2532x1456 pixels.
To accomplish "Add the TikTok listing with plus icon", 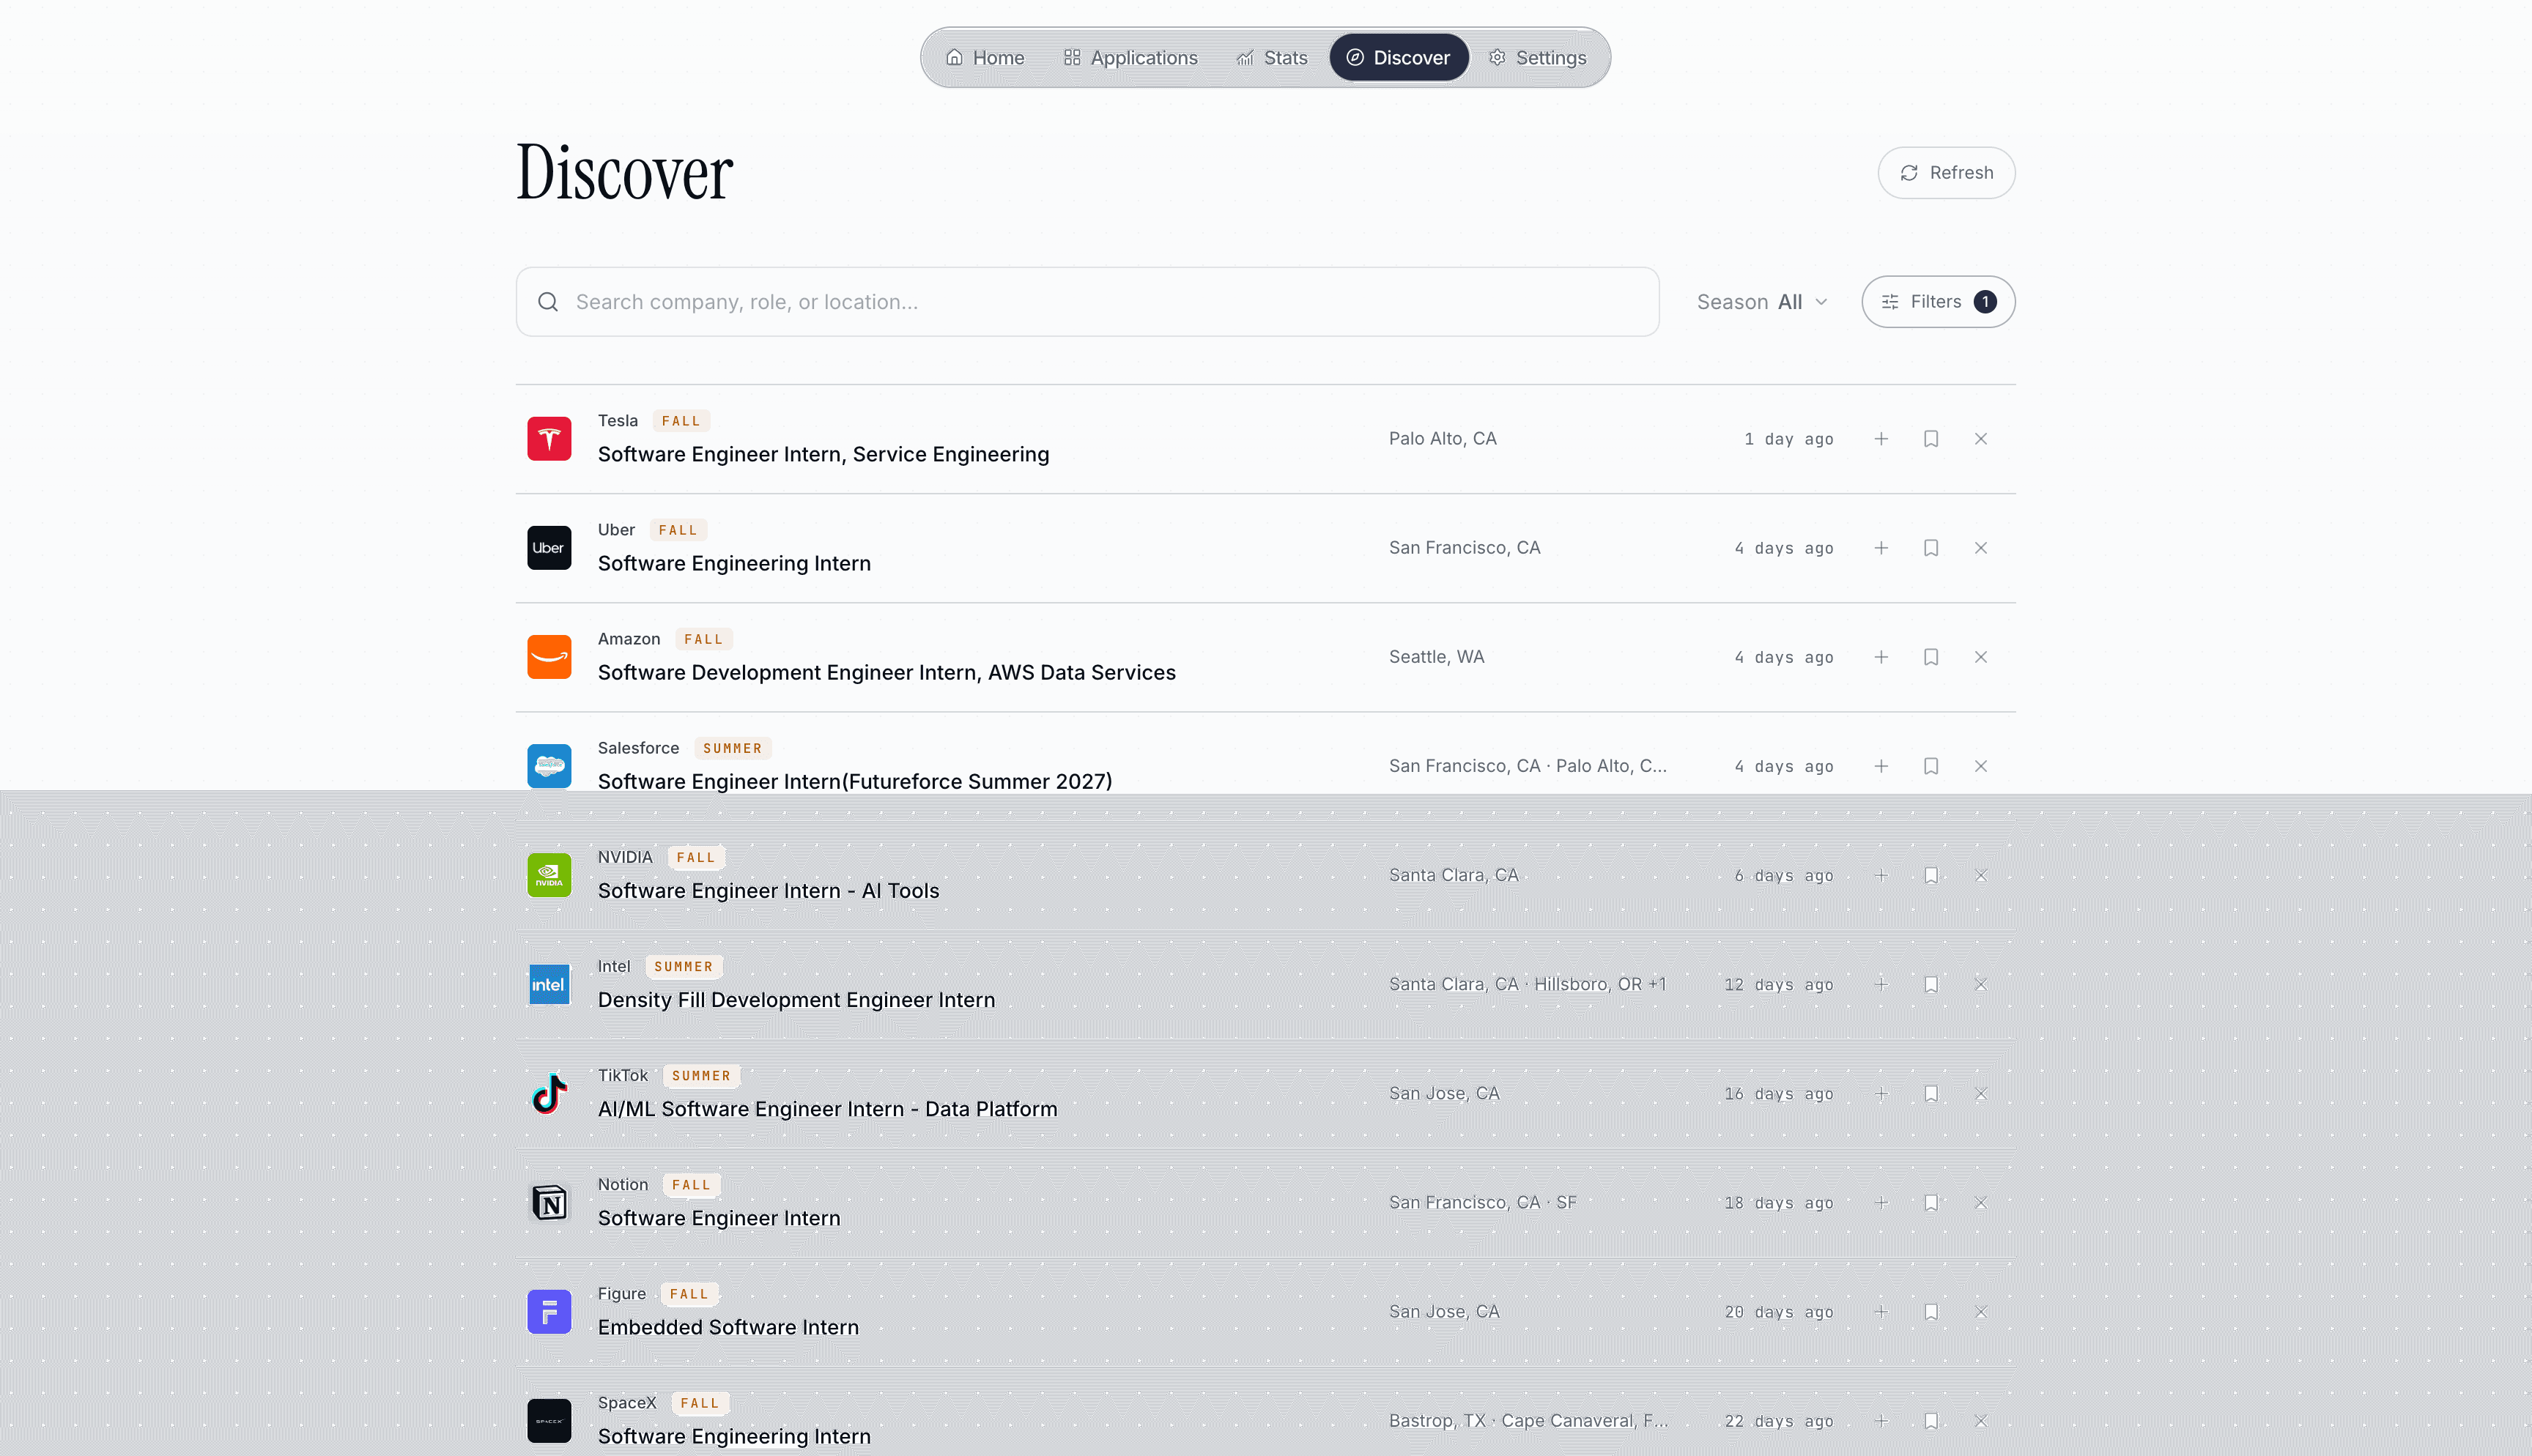I will 1881,1093.
